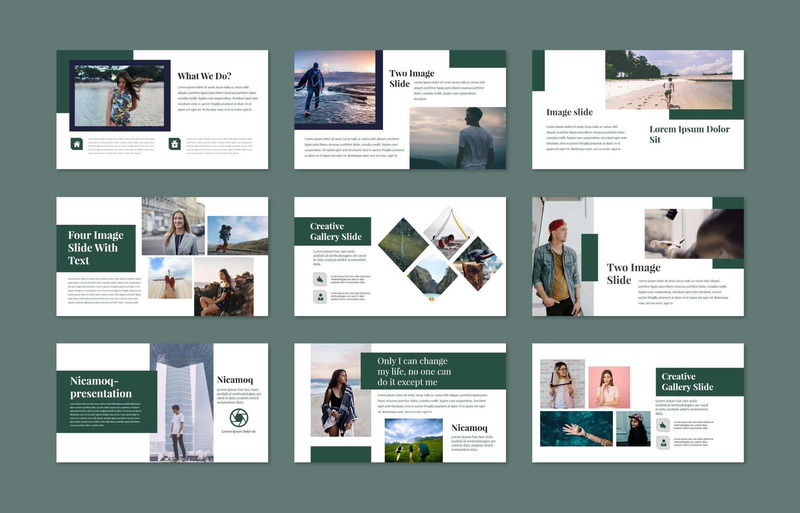The width and height of the screenshot is (800, 513).
Task: Select photo of smiling woman in grey blazer
Action: [x=173, y=226]
